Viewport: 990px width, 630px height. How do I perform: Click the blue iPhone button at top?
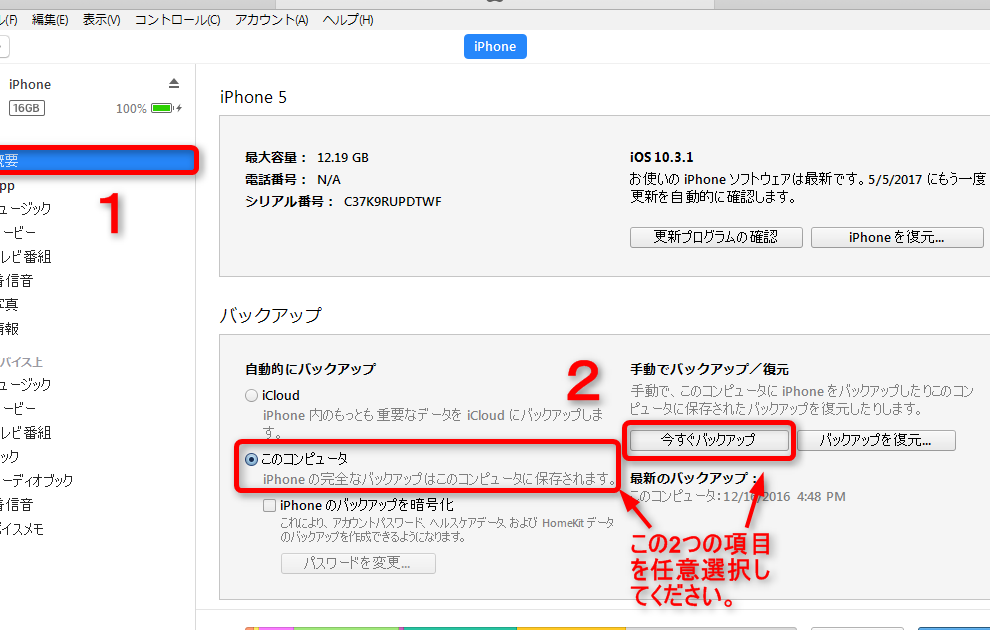(x=495, y=47)
